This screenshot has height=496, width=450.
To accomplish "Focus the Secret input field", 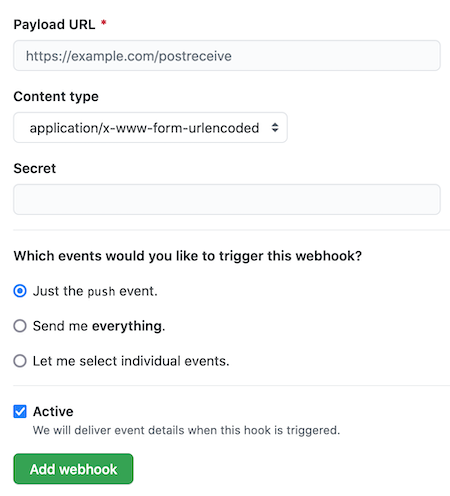I will point(227,199).
